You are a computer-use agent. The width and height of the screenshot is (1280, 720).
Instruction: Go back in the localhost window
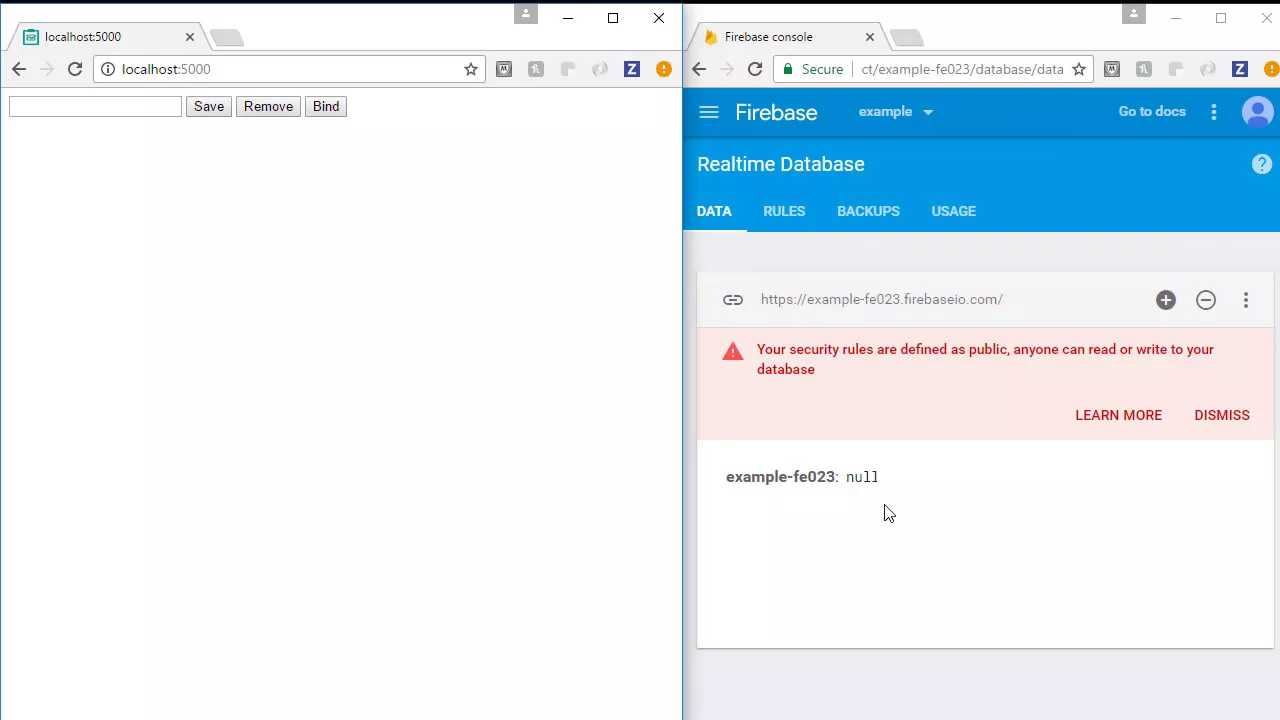click(19, 69)
